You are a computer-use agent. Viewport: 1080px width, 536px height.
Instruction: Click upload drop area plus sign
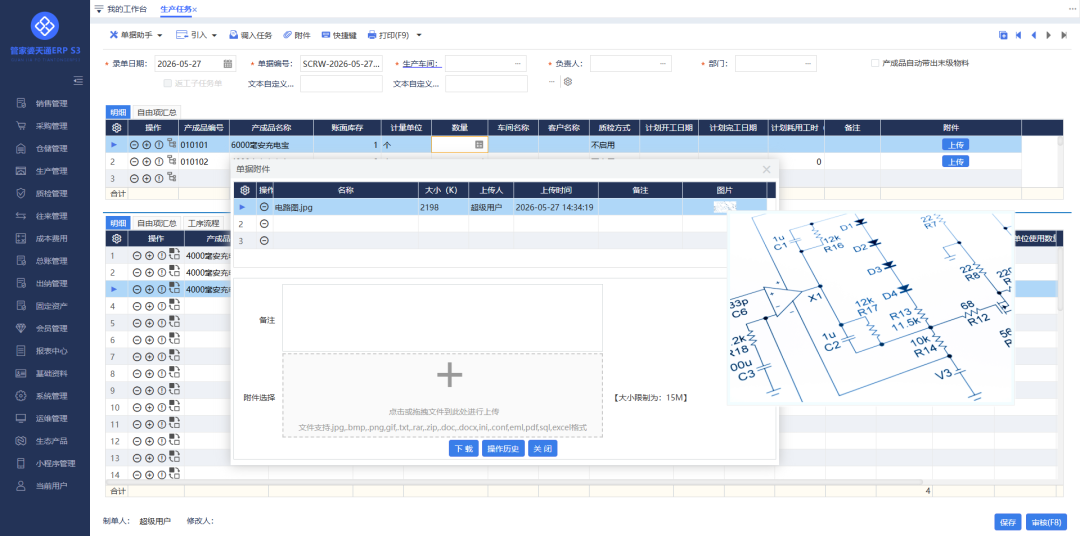[449, 374]
